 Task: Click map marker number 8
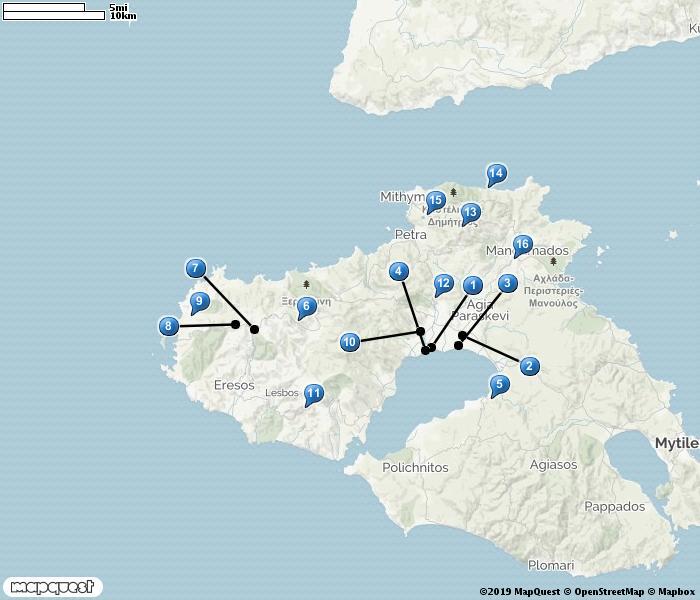(x=169, y=326)
